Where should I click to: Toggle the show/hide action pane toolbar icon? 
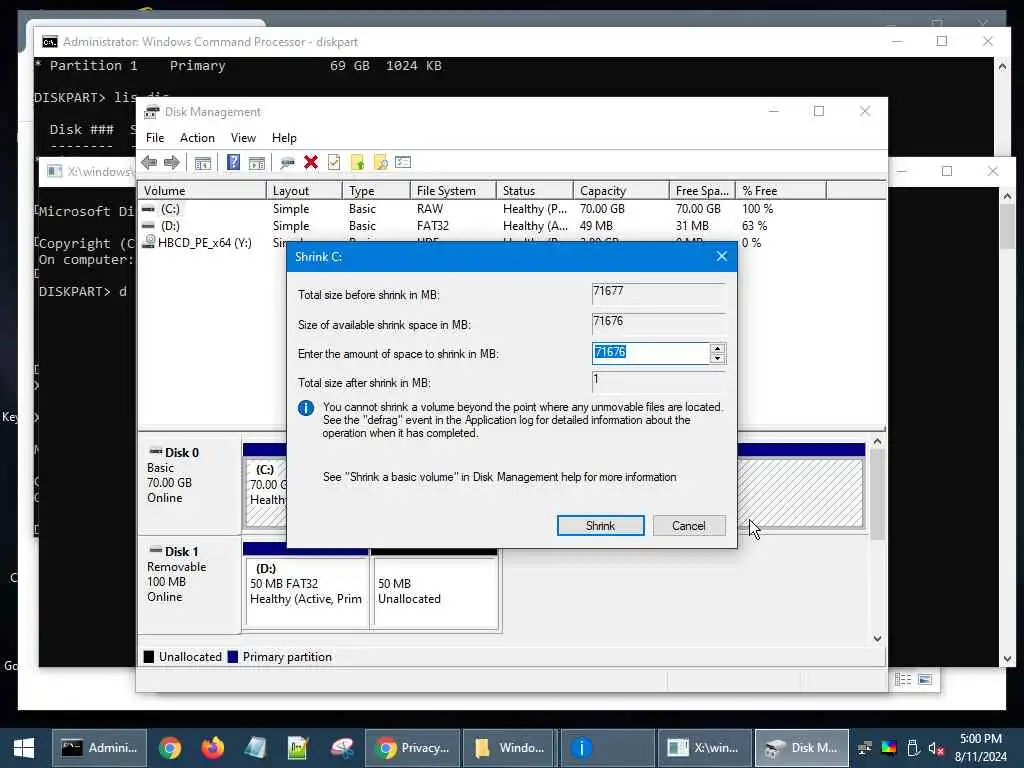[257, 163]
